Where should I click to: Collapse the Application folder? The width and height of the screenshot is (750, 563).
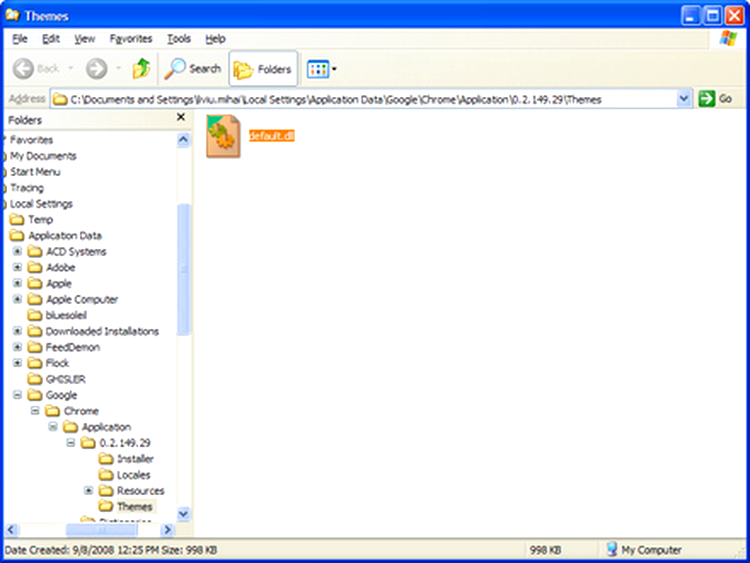[53, 427]
